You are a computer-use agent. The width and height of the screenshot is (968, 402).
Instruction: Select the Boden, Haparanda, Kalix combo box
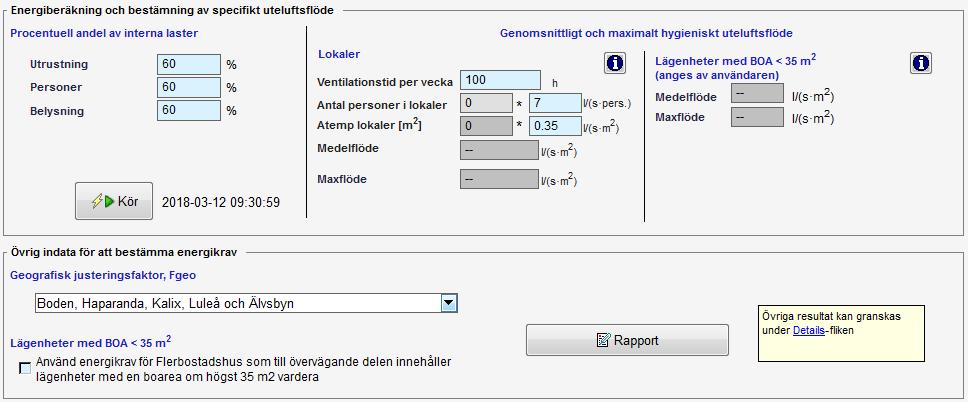click(x=246, y=303)
